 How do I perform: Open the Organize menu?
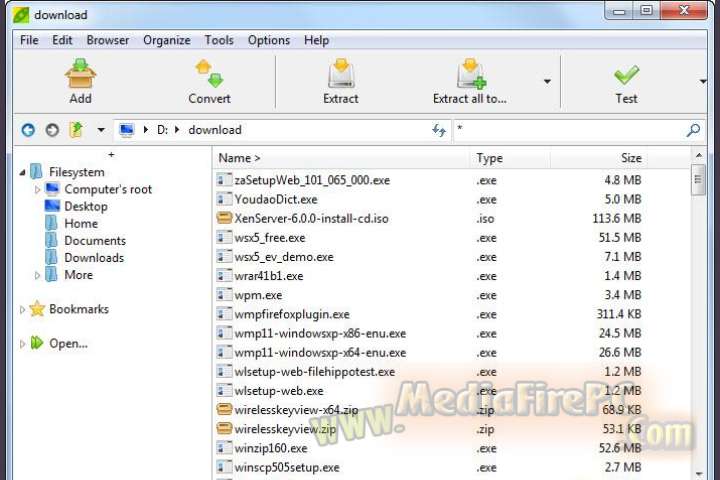point(167,40)
